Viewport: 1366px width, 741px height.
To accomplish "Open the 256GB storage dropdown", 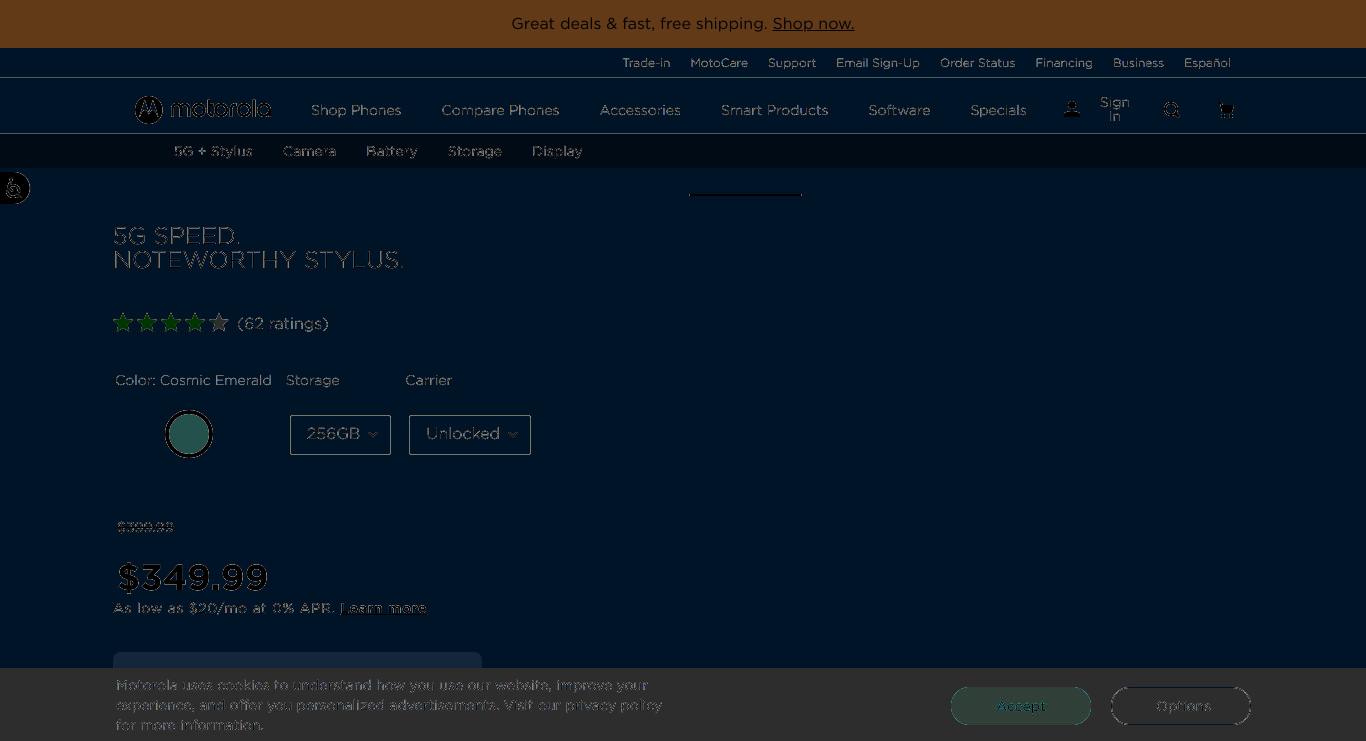I will 340,435.
